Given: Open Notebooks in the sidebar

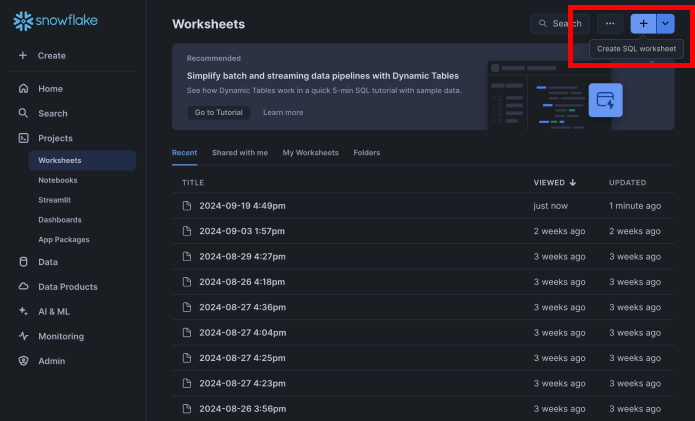Looking at the screenshot, I should 58,180.
